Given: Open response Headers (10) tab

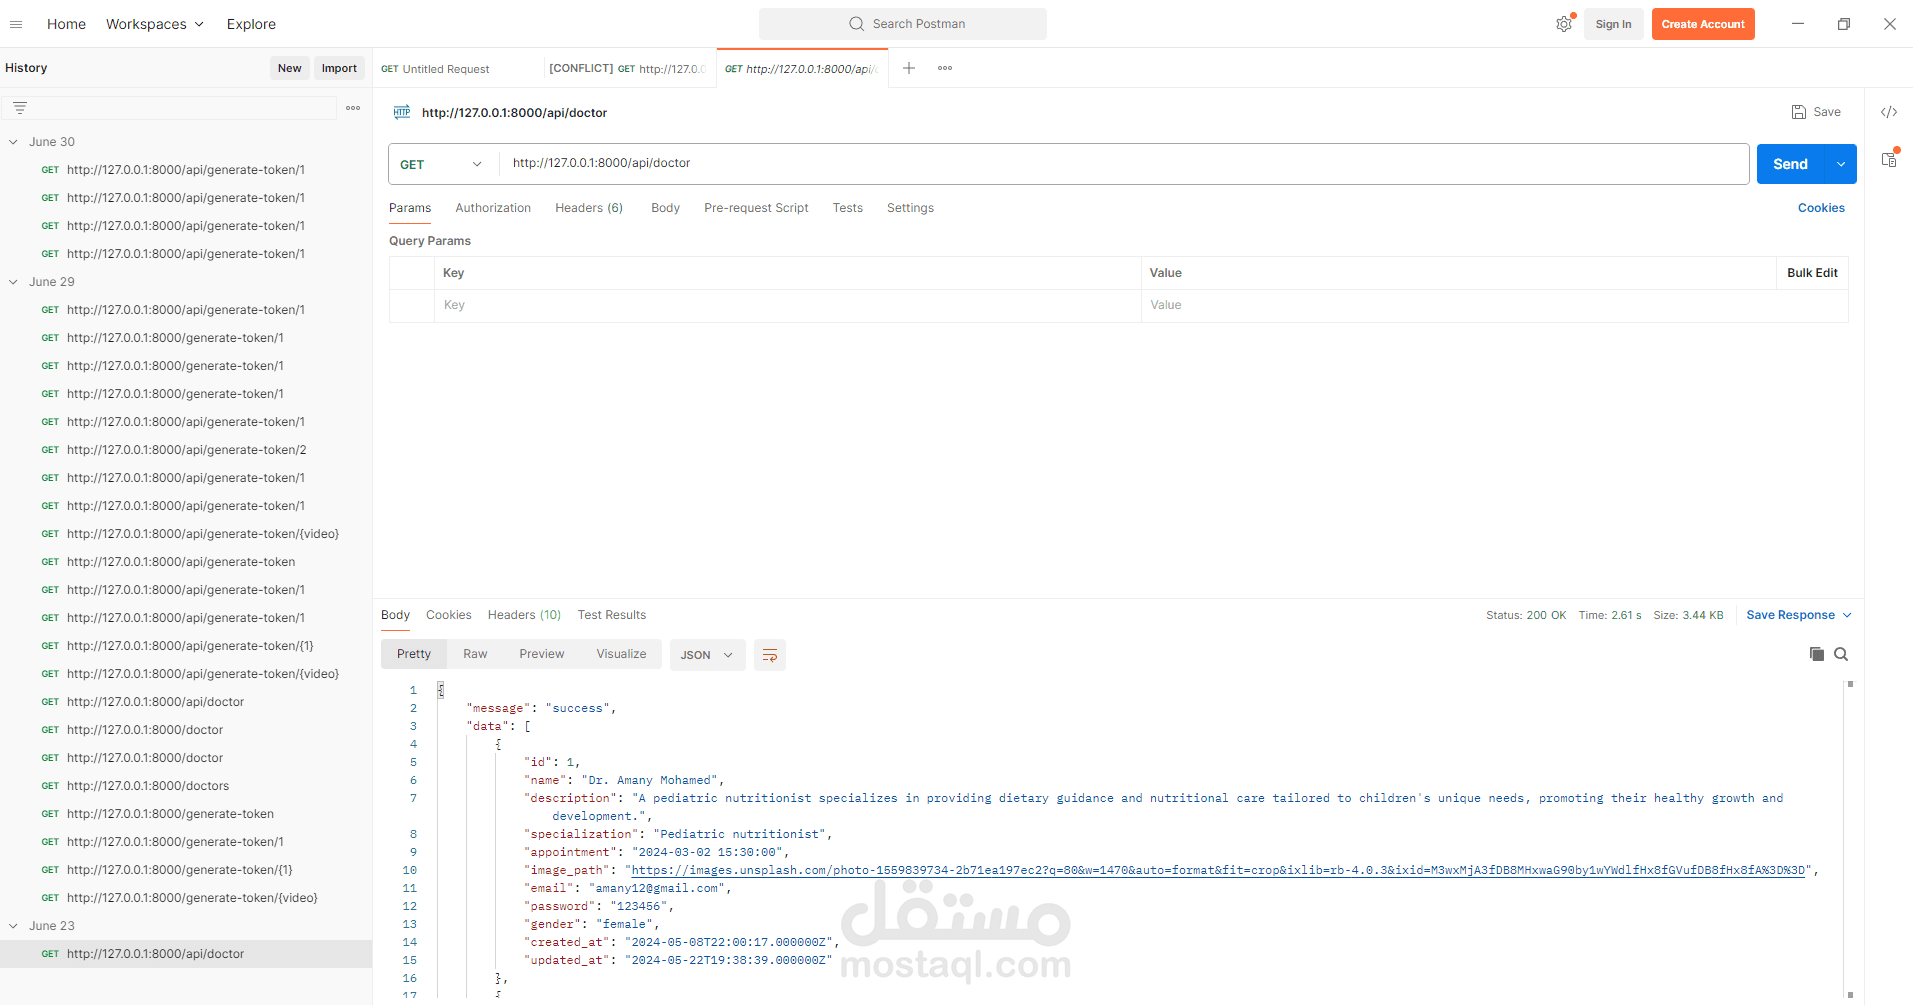Looking at the screenshot, I should [x=524, y=615].
